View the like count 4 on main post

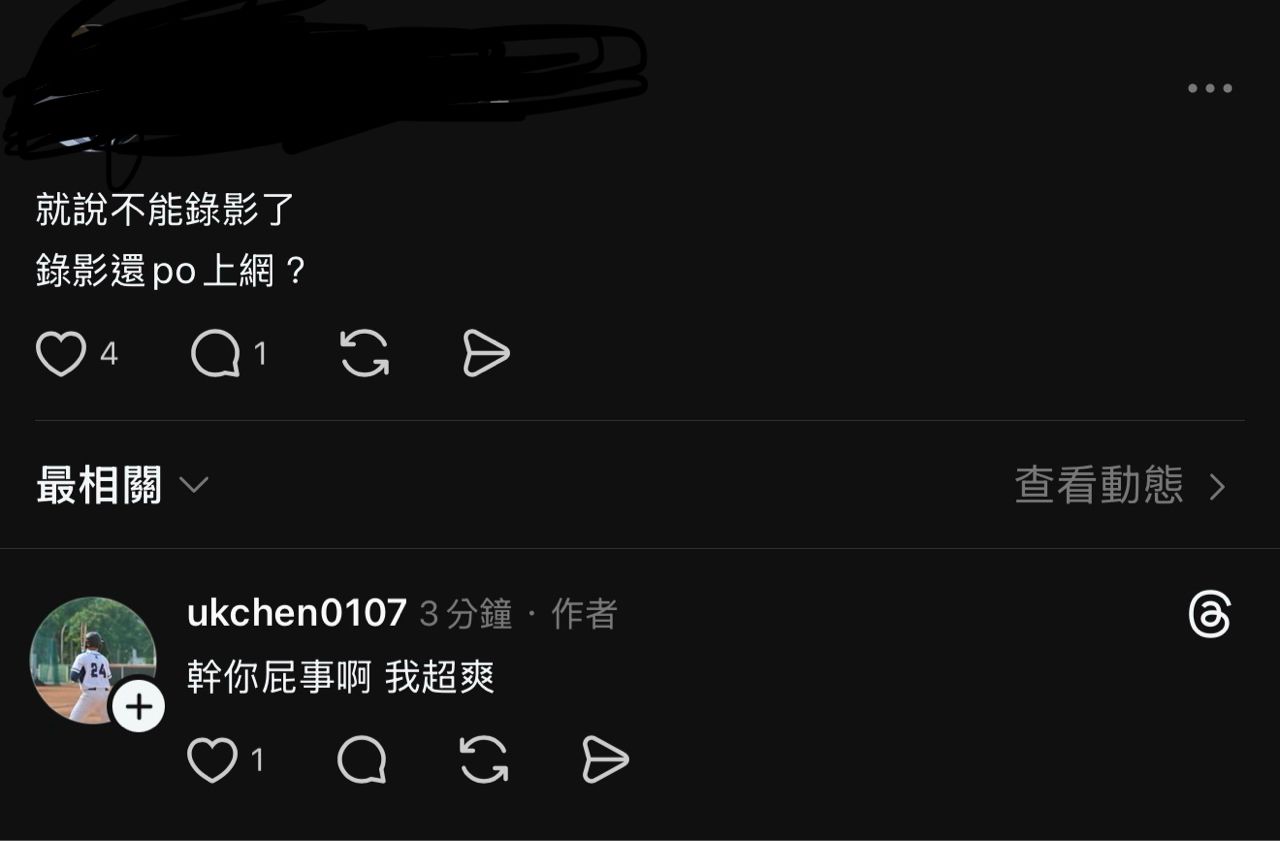109,354
